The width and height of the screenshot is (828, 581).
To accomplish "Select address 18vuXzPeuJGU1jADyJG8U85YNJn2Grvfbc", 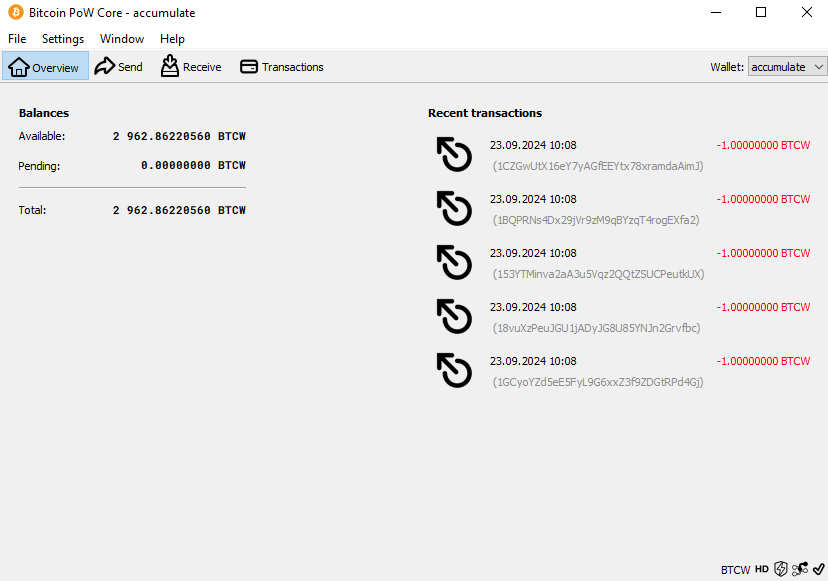I will pos(596,328).
